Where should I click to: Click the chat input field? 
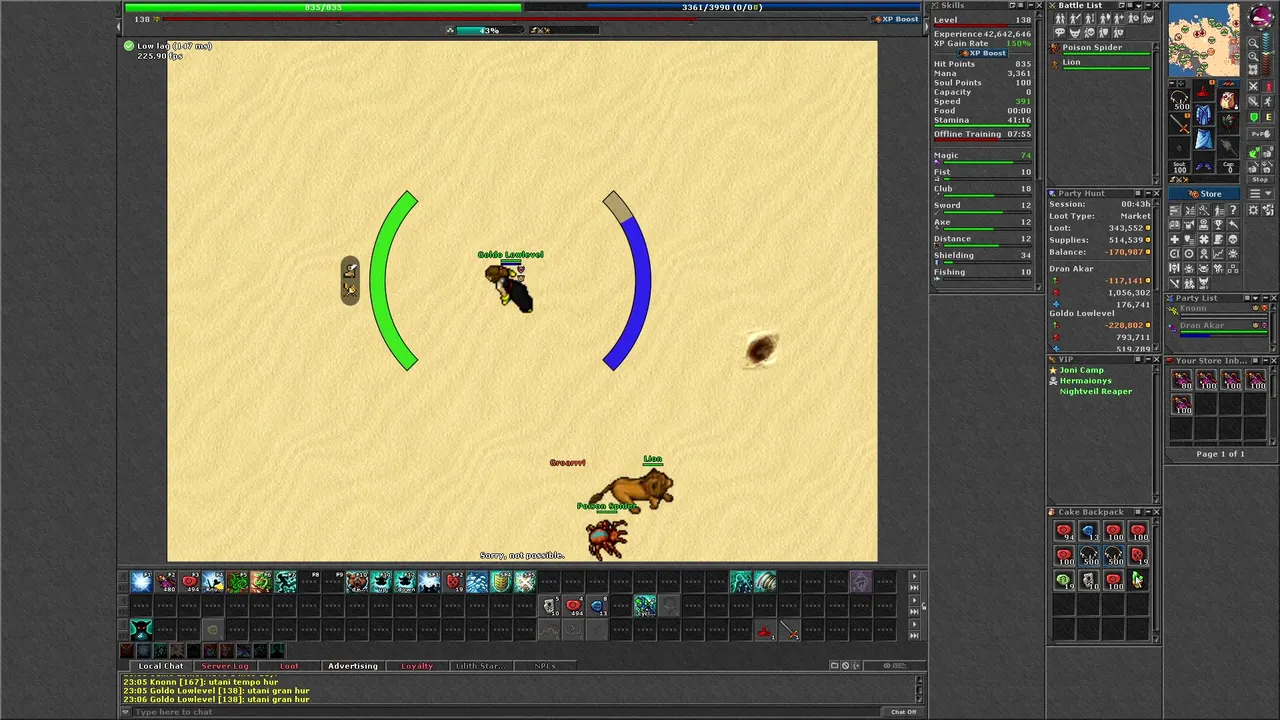[x=505, y=712]
